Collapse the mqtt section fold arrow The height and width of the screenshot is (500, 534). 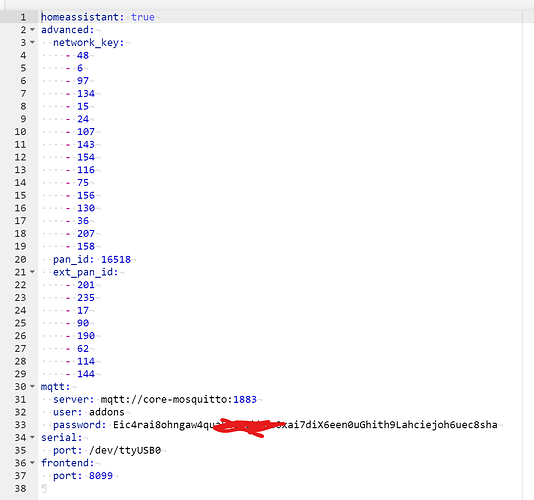[x=32, y=387]
